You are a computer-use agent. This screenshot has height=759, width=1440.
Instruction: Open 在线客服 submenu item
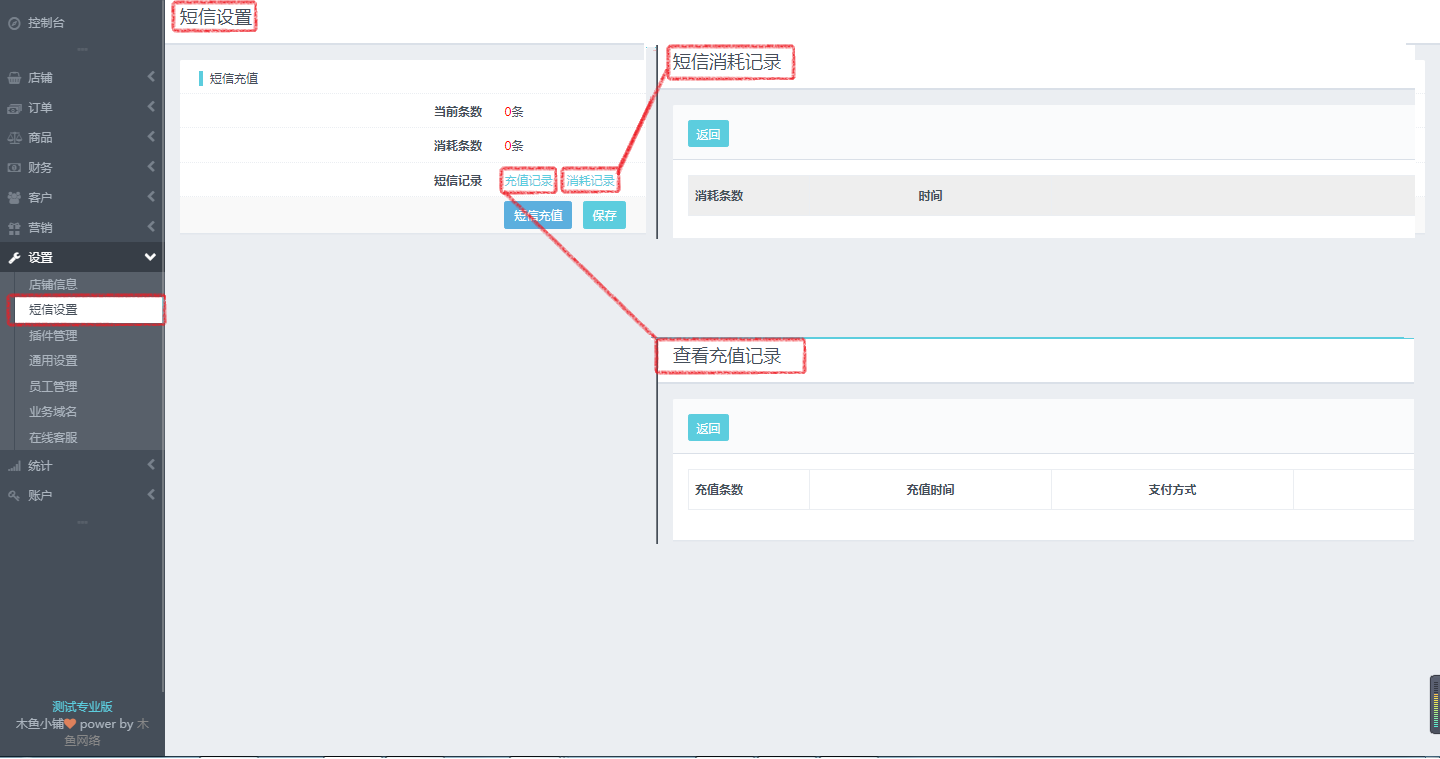[x=53, y=437]
